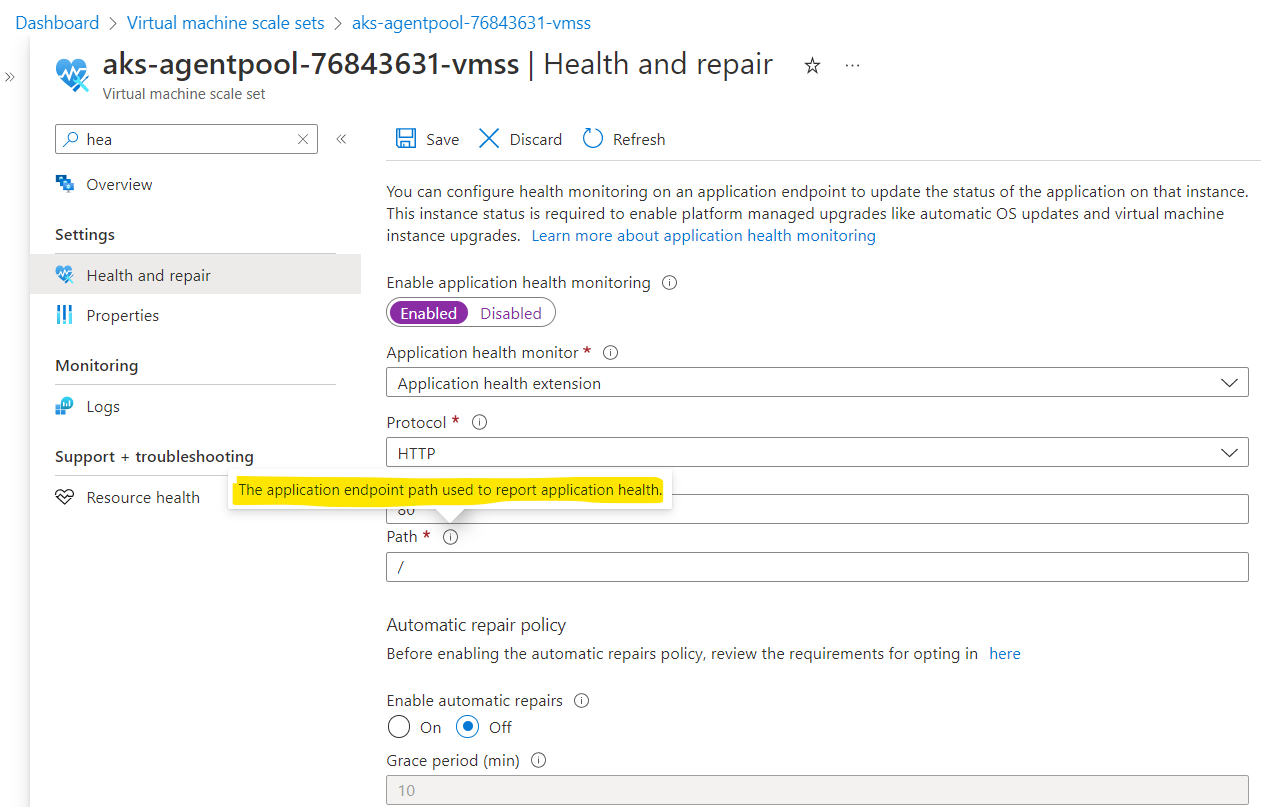Screen dimensions: 1261x807
Task: Select the On radio for automatic repairs
Action: 399,727
